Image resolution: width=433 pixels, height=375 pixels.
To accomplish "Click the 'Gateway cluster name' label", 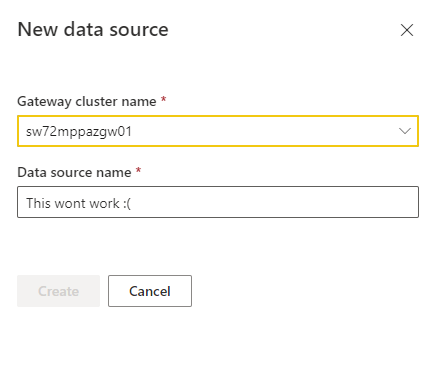I will pos(87,101).
